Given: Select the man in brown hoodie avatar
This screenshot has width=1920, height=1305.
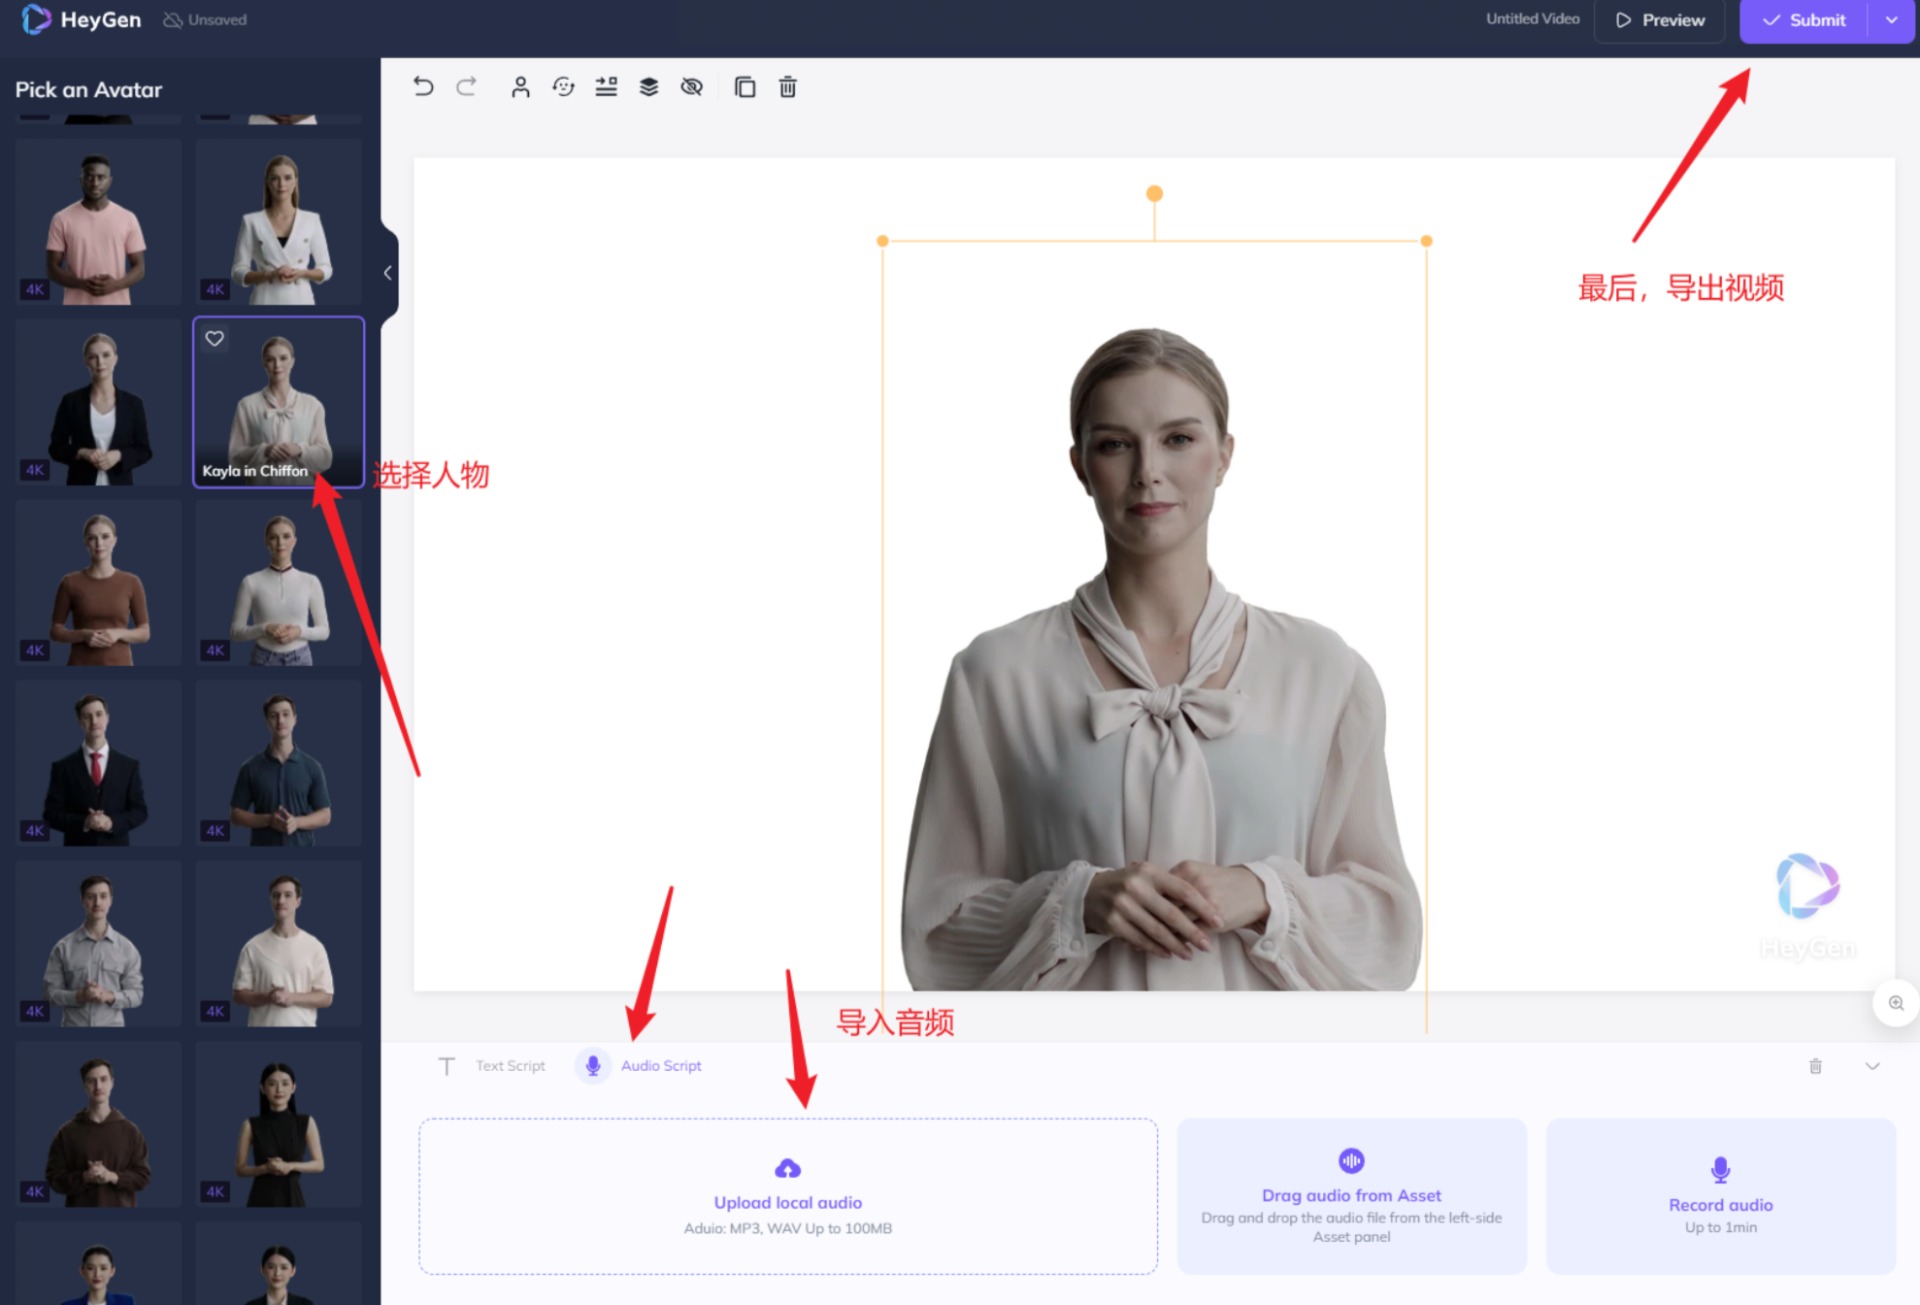Looking at the screenshot, I should [98, 1124].
